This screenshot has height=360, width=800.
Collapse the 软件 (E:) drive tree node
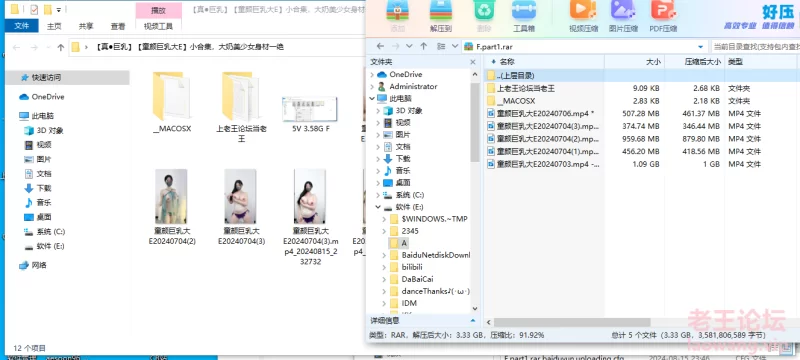coord(377,207)
